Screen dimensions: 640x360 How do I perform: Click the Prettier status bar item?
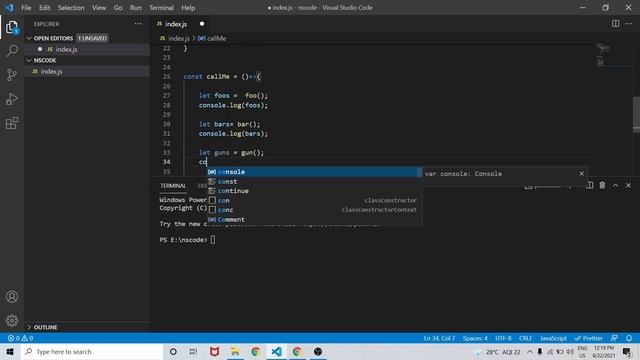point(589,338)
